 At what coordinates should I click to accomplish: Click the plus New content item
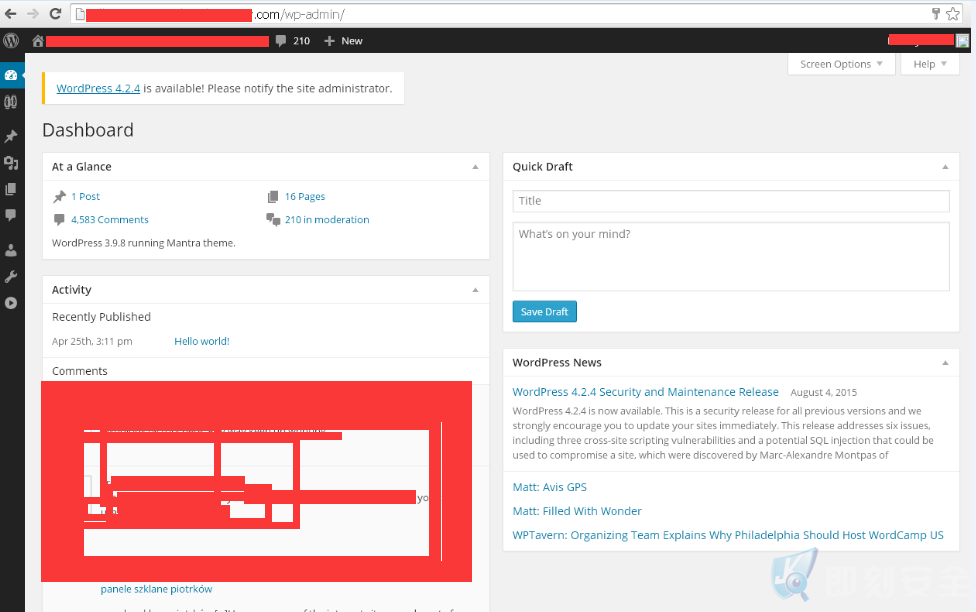pos(343,41)
